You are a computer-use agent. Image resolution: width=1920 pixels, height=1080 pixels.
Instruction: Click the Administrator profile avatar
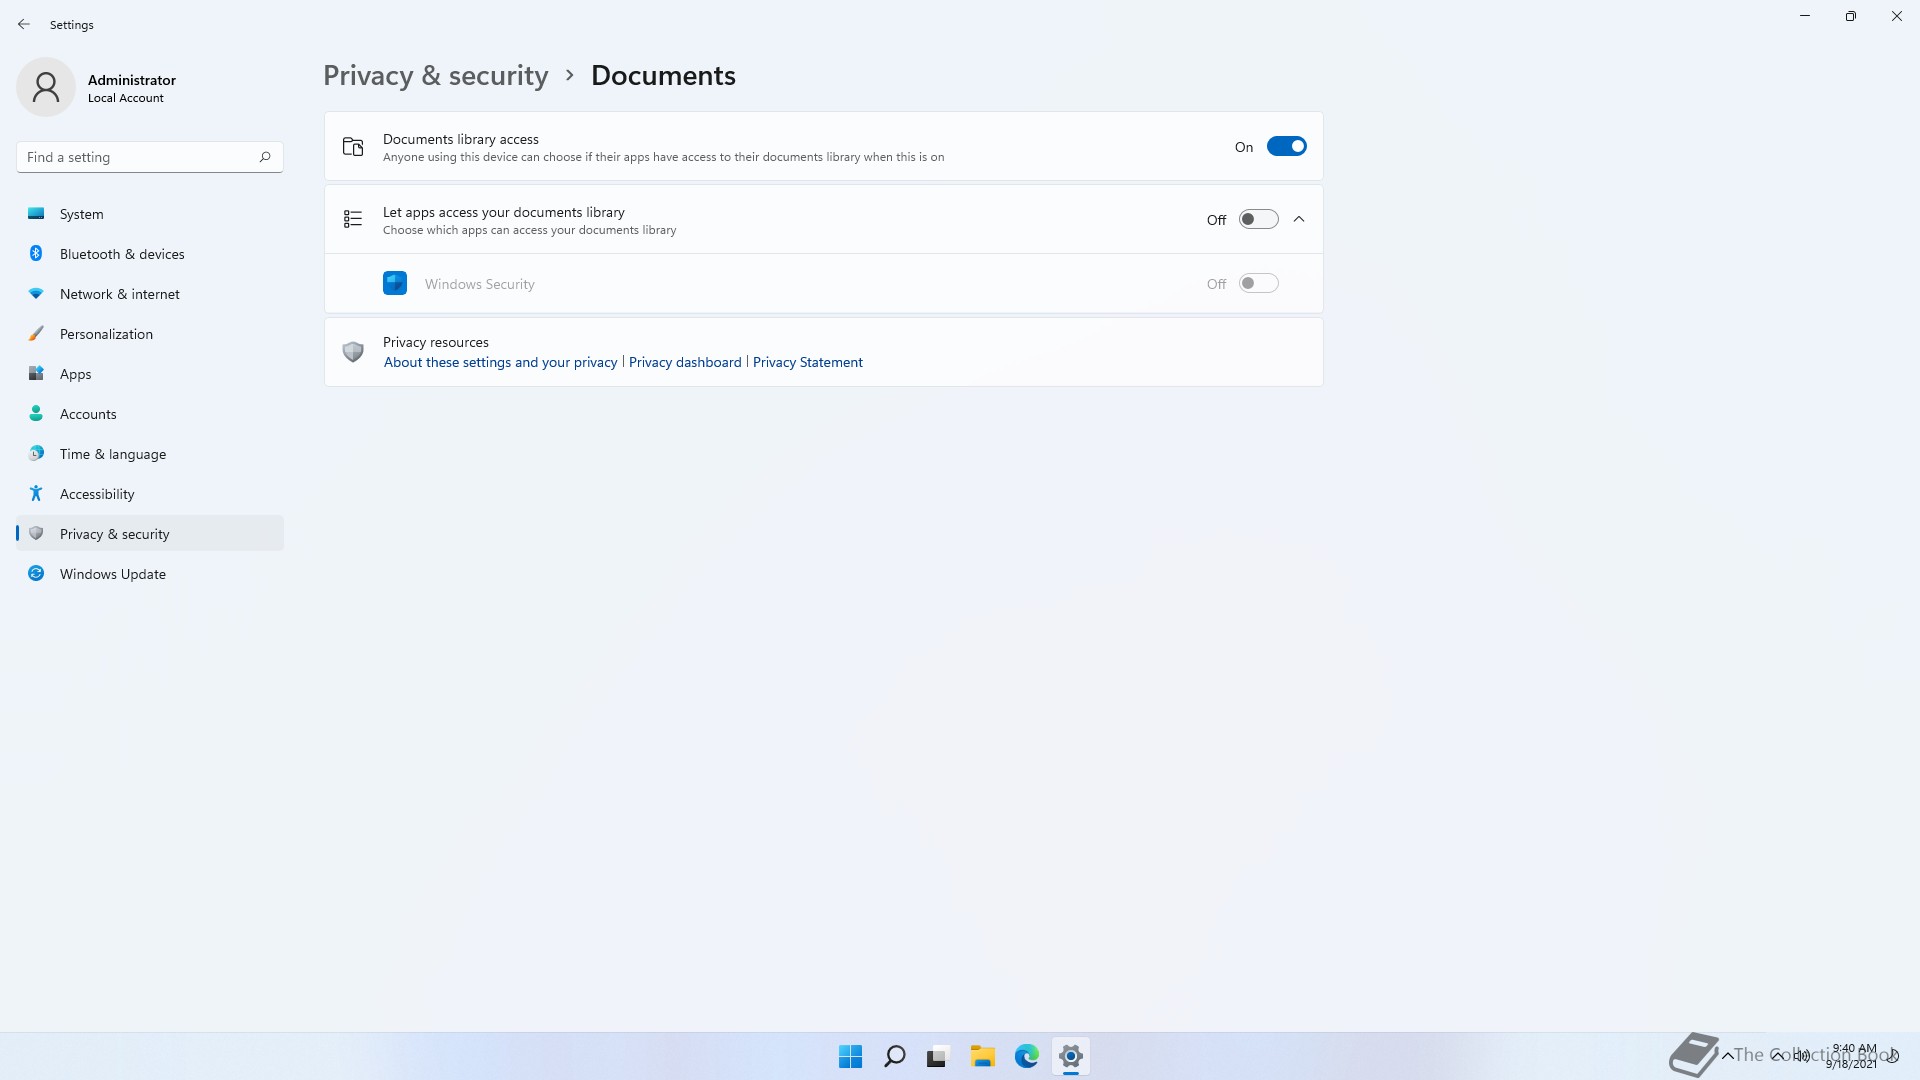click(x=46, y=88)
